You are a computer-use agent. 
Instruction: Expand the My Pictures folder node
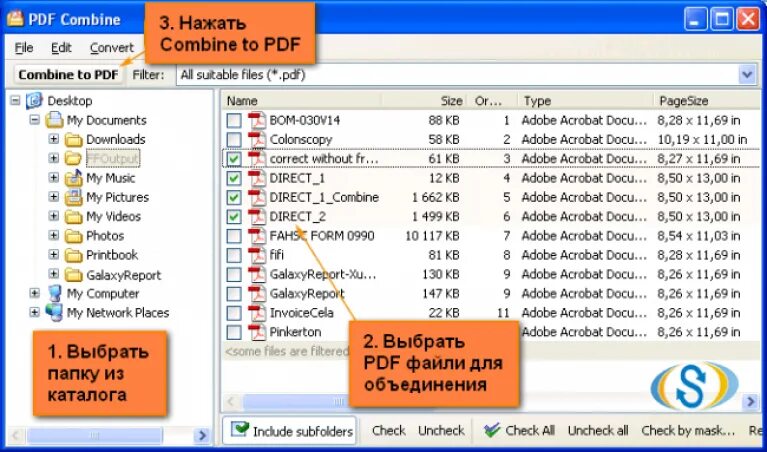click(x=54, y=197)
